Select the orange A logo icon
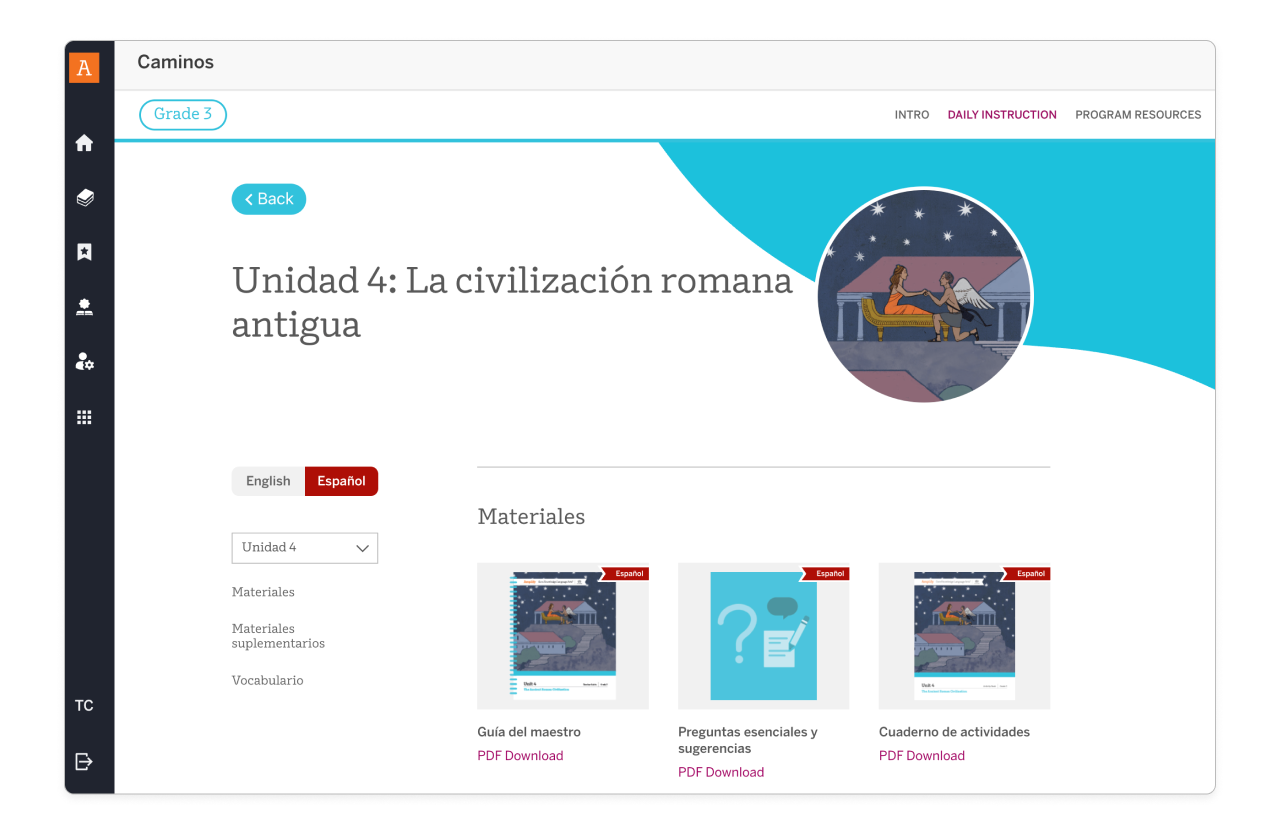The image size is (1280, 836). tap(84, 67)
